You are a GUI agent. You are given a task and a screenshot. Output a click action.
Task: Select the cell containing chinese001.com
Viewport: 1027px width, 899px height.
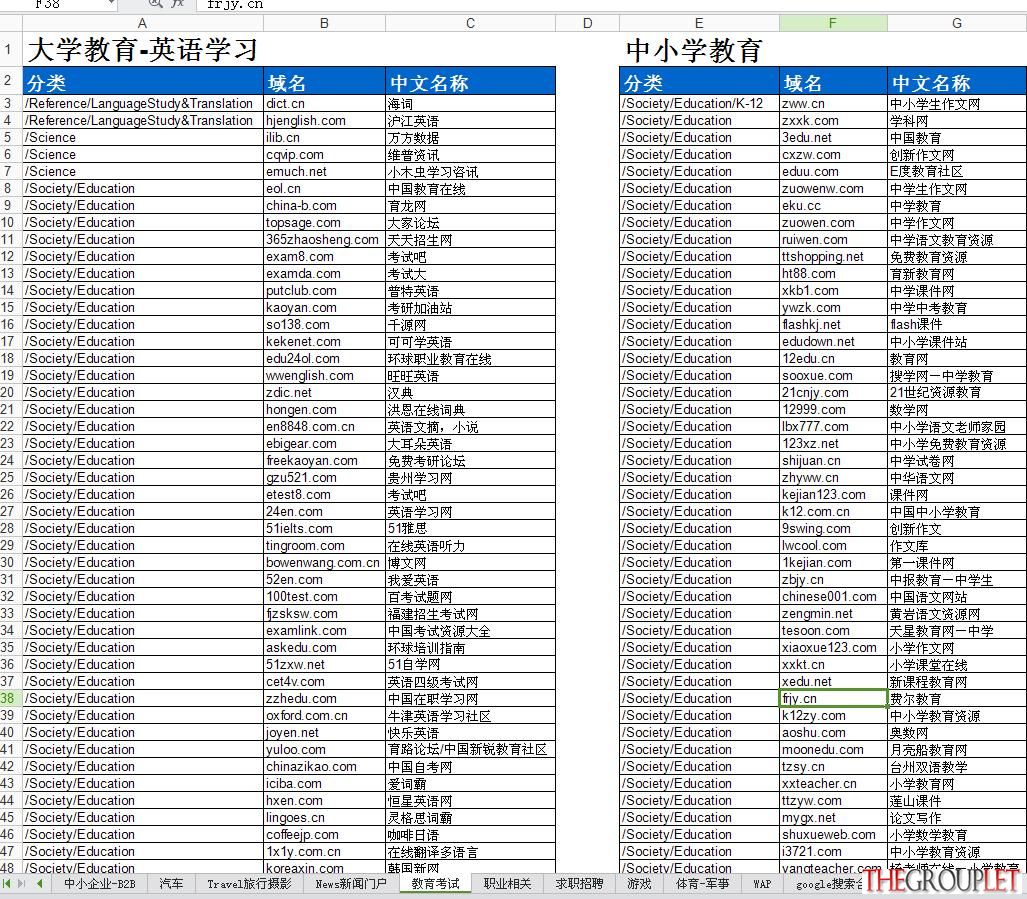(833, 596)
